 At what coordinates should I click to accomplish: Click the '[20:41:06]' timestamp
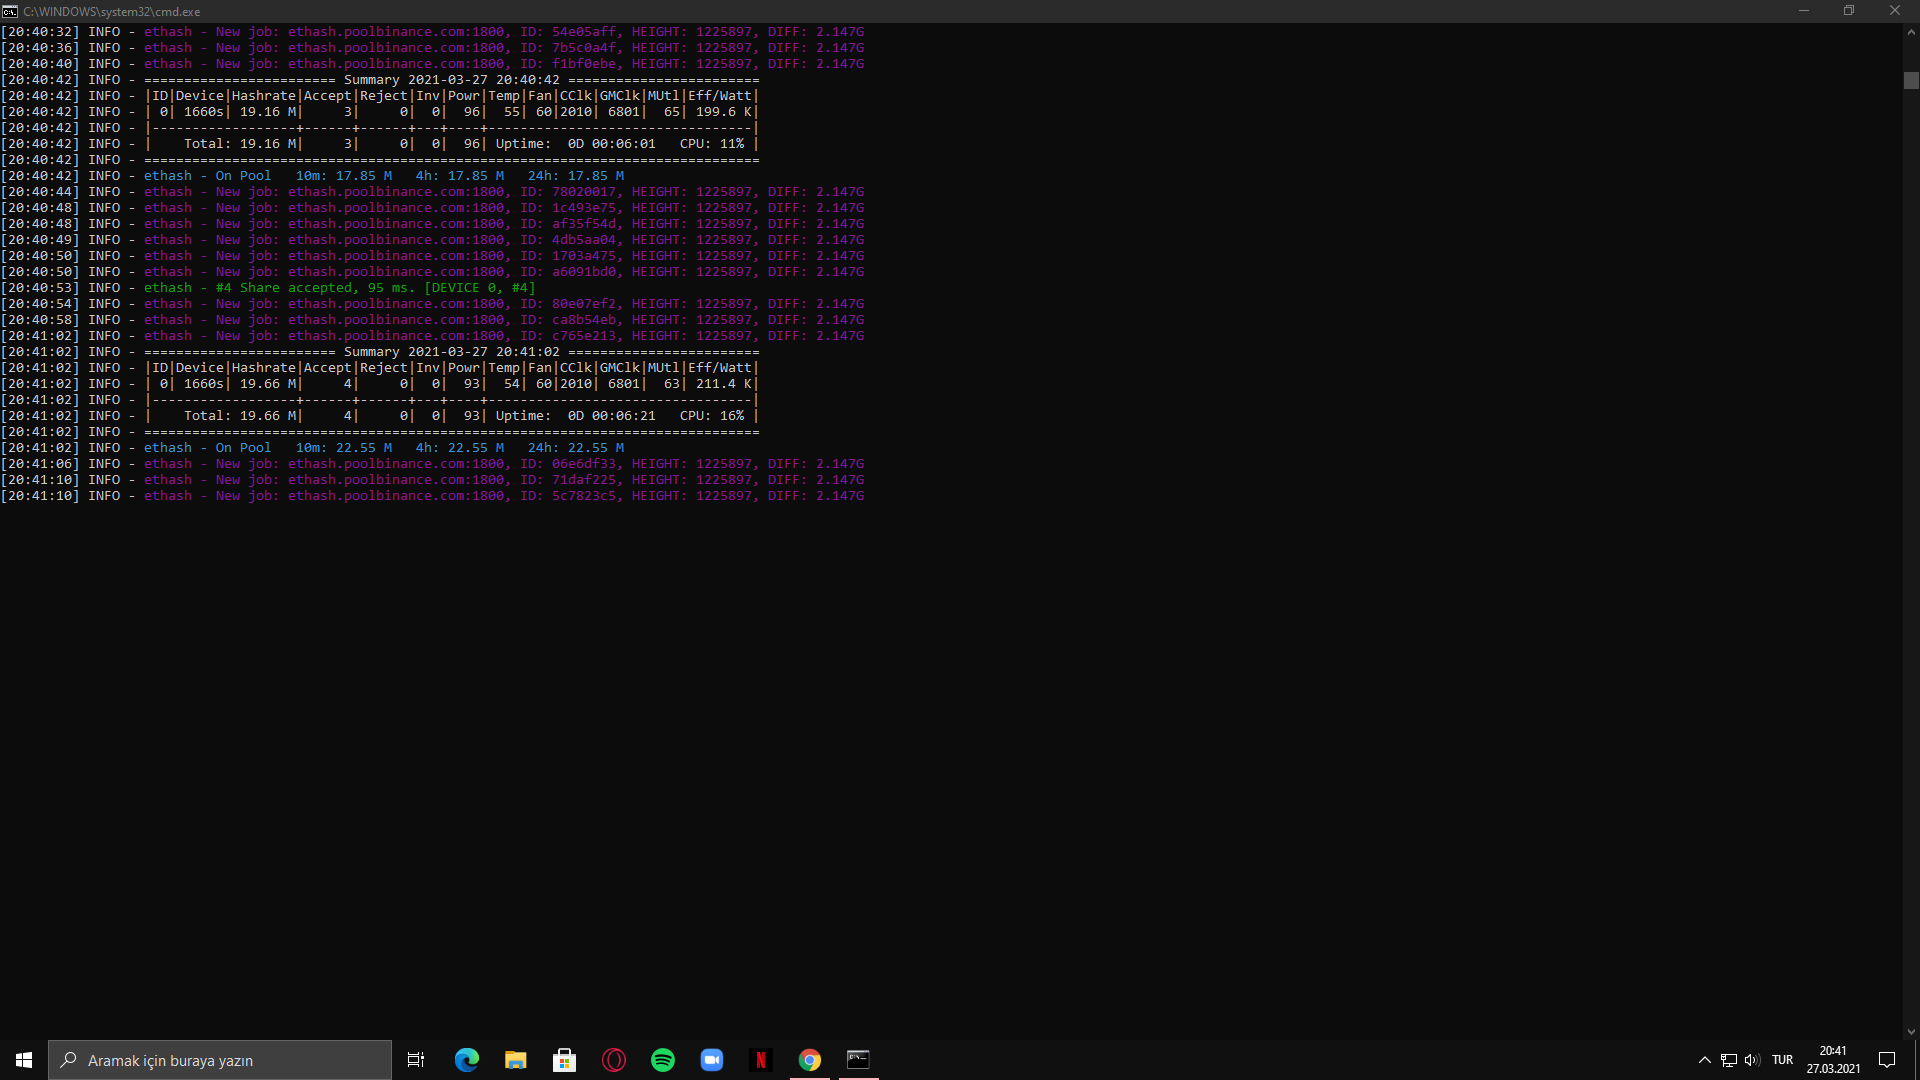(40, 464)
